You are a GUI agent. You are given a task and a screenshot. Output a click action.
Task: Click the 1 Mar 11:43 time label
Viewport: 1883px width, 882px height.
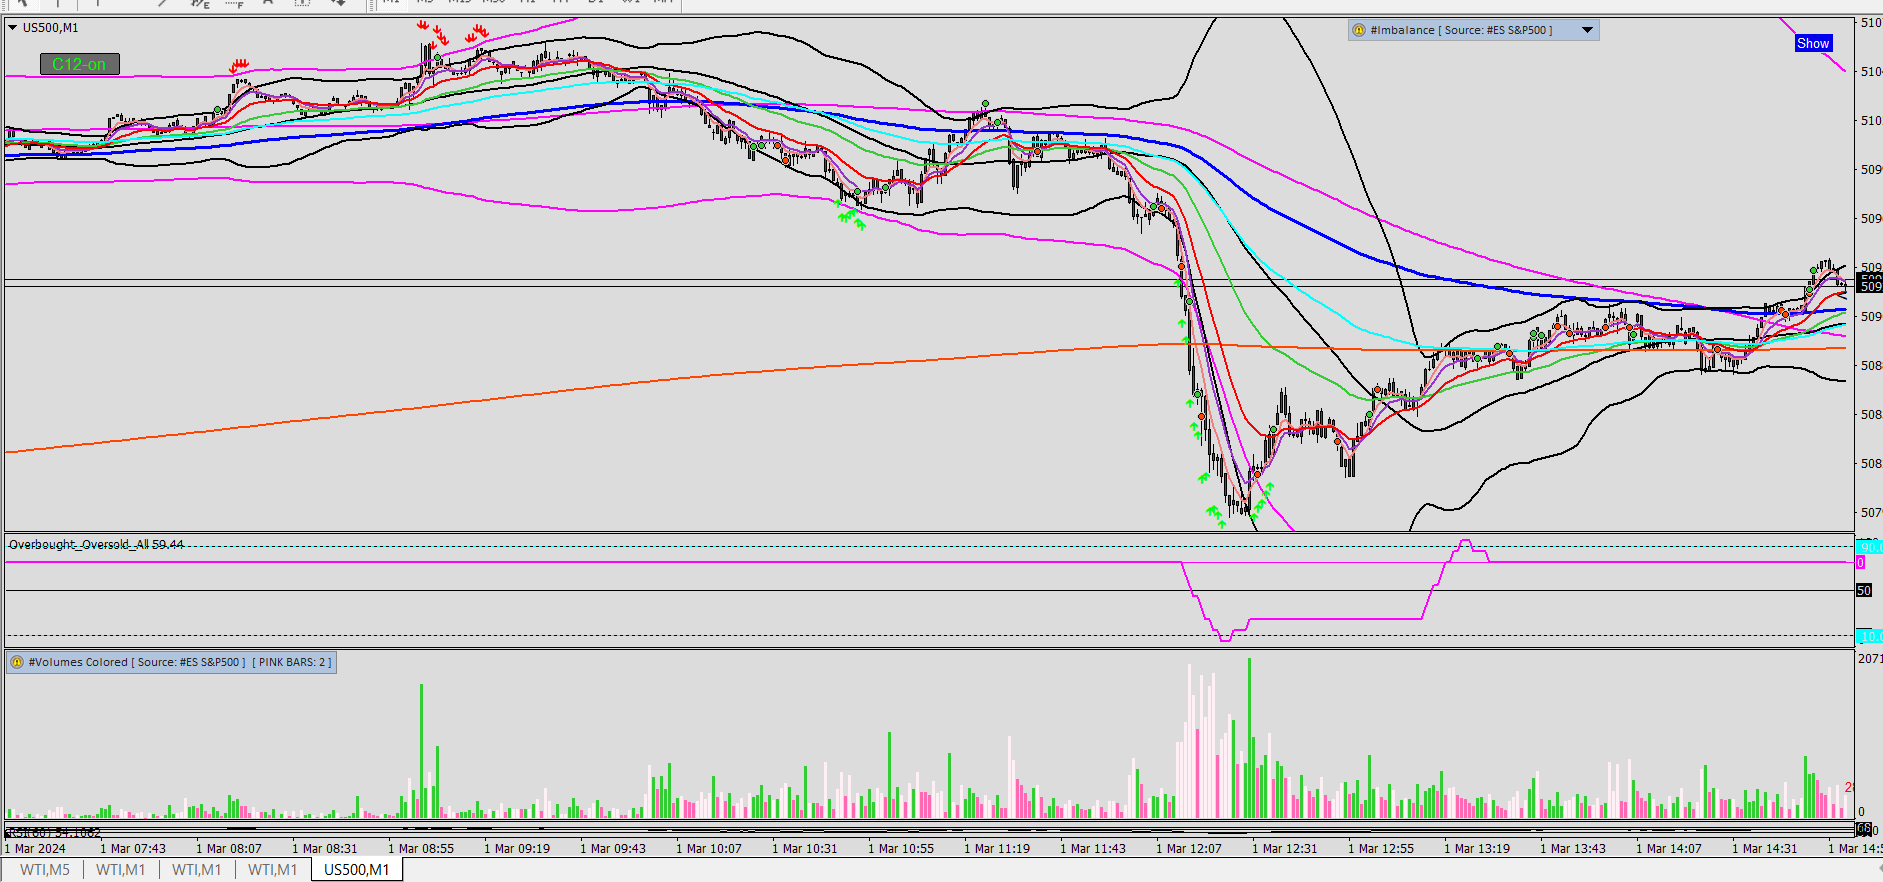coord(1093,848)
